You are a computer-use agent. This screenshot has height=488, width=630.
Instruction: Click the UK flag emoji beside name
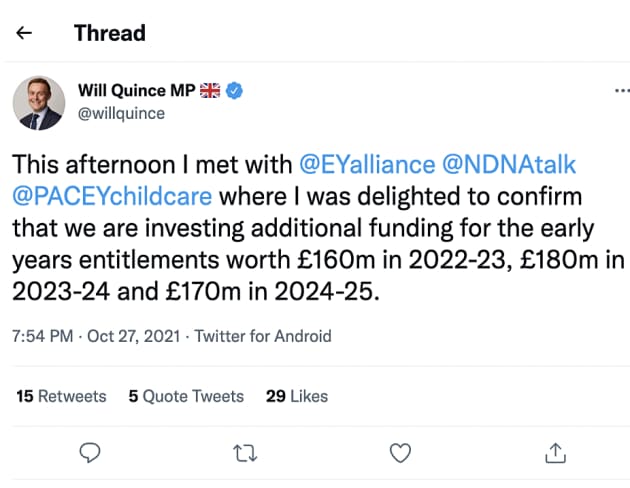[x=210, y=91]
